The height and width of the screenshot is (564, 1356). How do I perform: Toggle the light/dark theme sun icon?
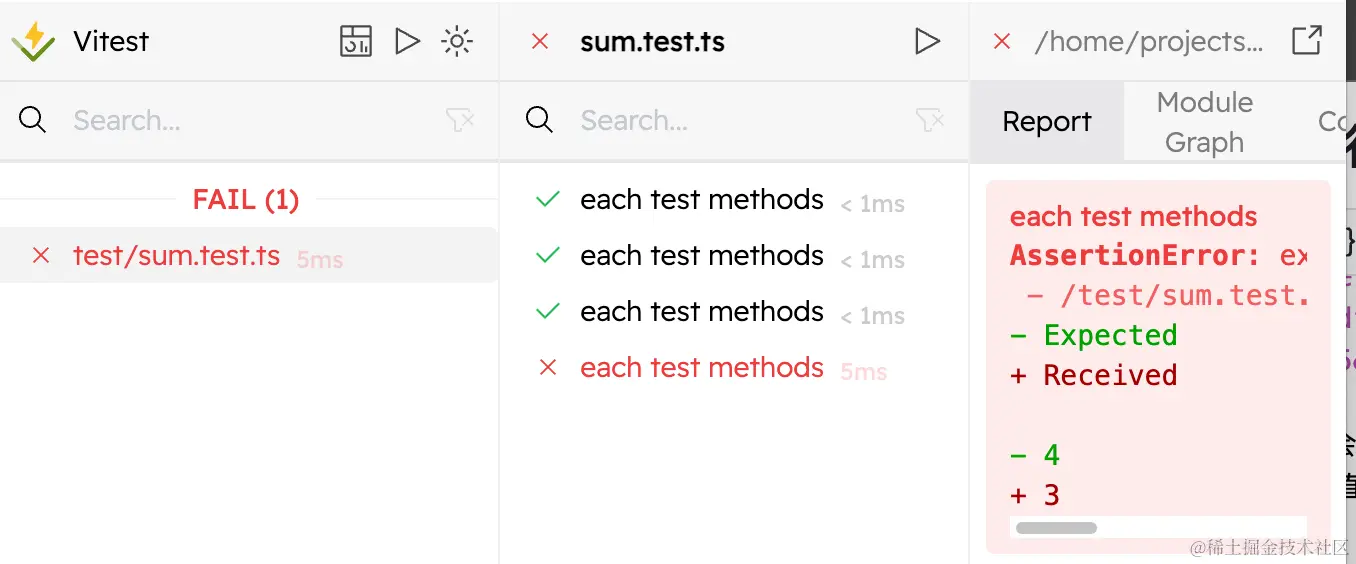457,41
